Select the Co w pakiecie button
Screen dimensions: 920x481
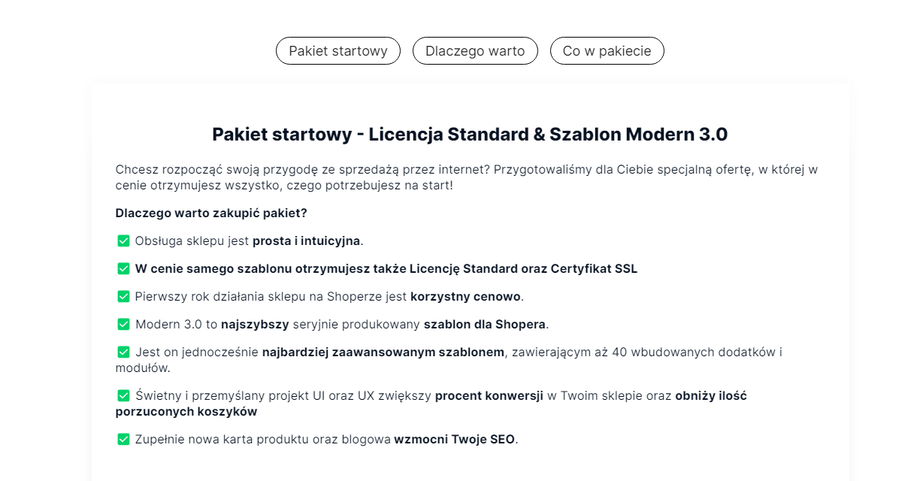[607, 51]
